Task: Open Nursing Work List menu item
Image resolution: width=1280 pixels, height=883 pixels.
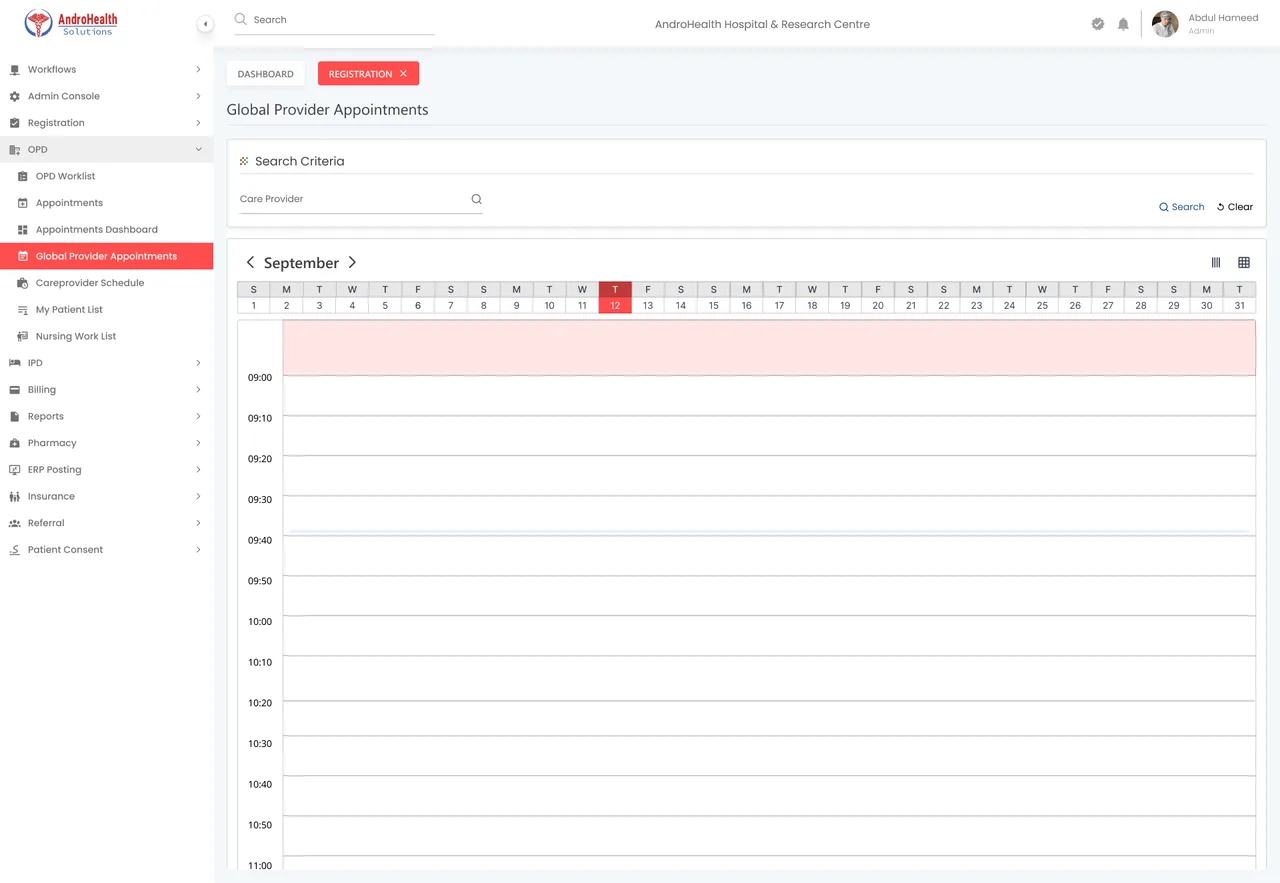Action: pyautogui.click(x=107, y=336)
